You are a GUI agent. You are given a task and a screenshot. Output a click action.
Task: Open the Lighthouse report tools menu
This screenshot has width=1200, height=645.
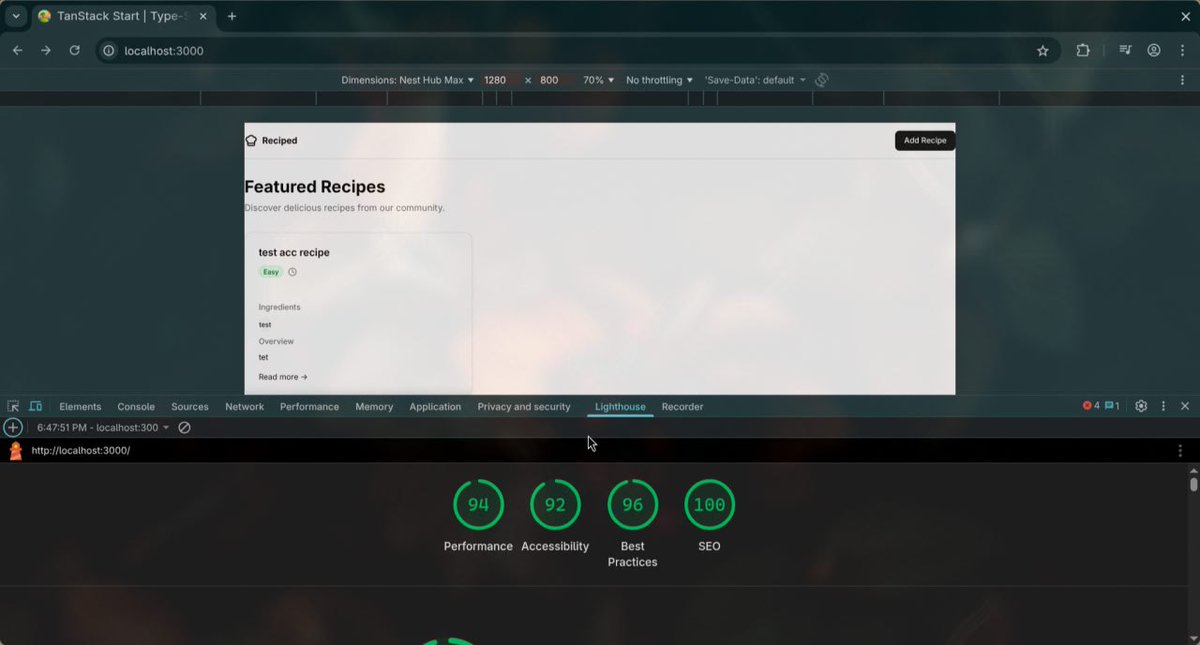coord(1180,451)
